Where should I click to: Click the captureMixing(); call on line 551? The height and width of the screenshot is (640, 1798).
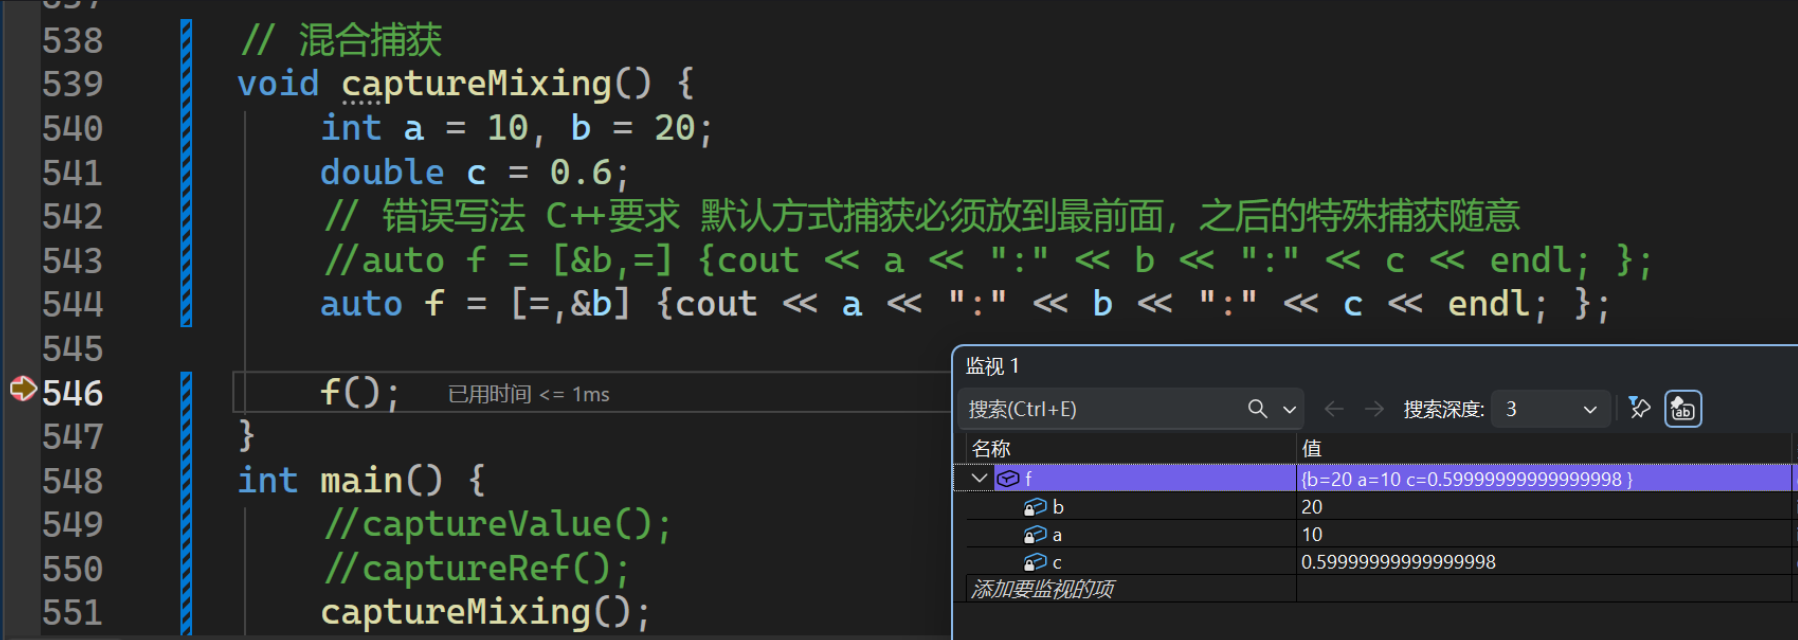tap(485, 612)
